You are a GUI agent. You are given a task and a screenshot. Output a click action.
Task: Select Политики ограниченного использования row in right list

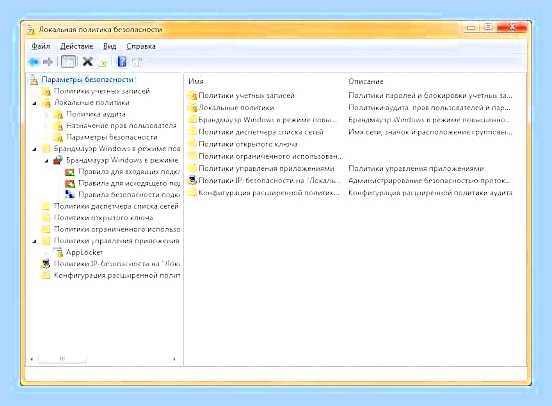pos(270,156)
